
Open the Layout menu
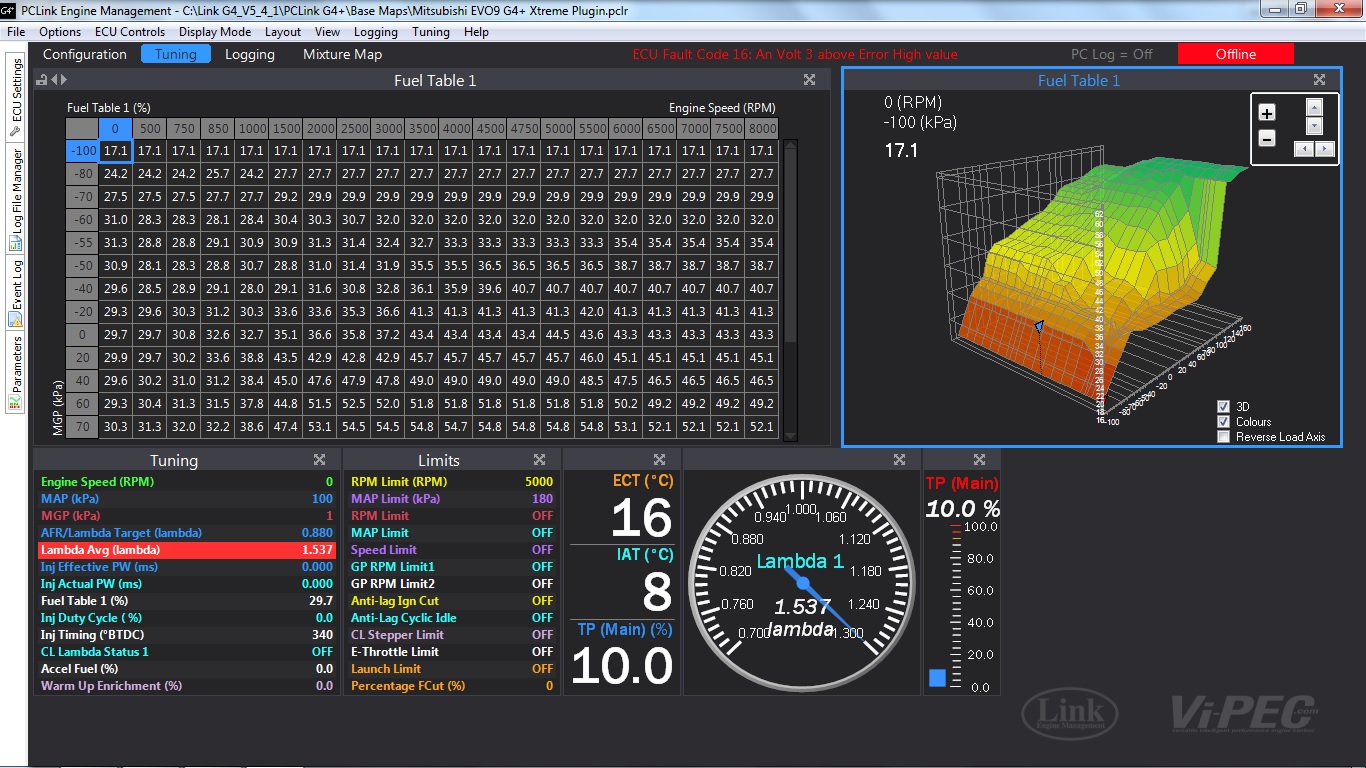[x=283, y=32]
